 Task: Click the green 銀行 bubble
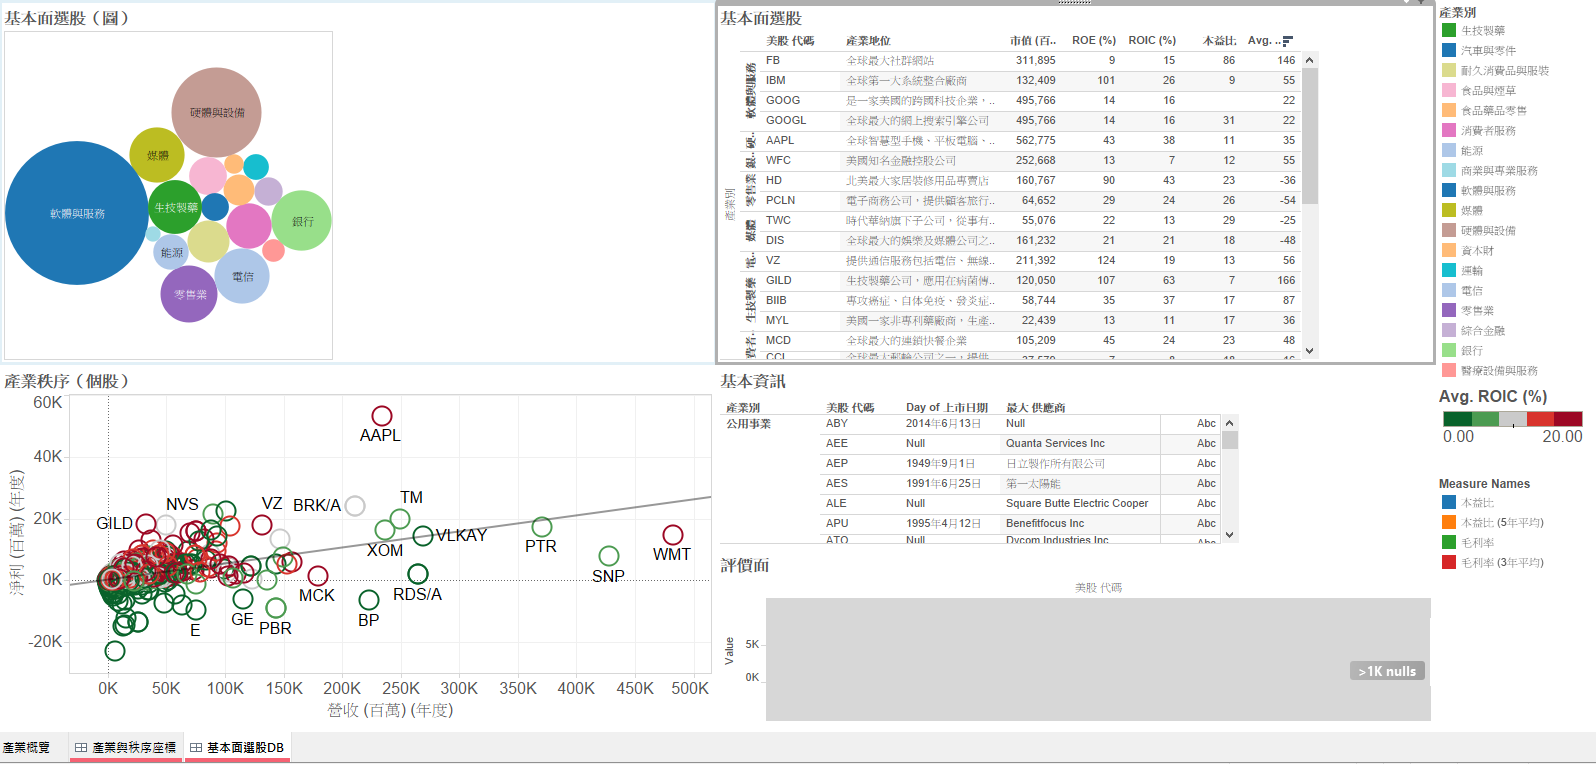(x=301, y=220)
